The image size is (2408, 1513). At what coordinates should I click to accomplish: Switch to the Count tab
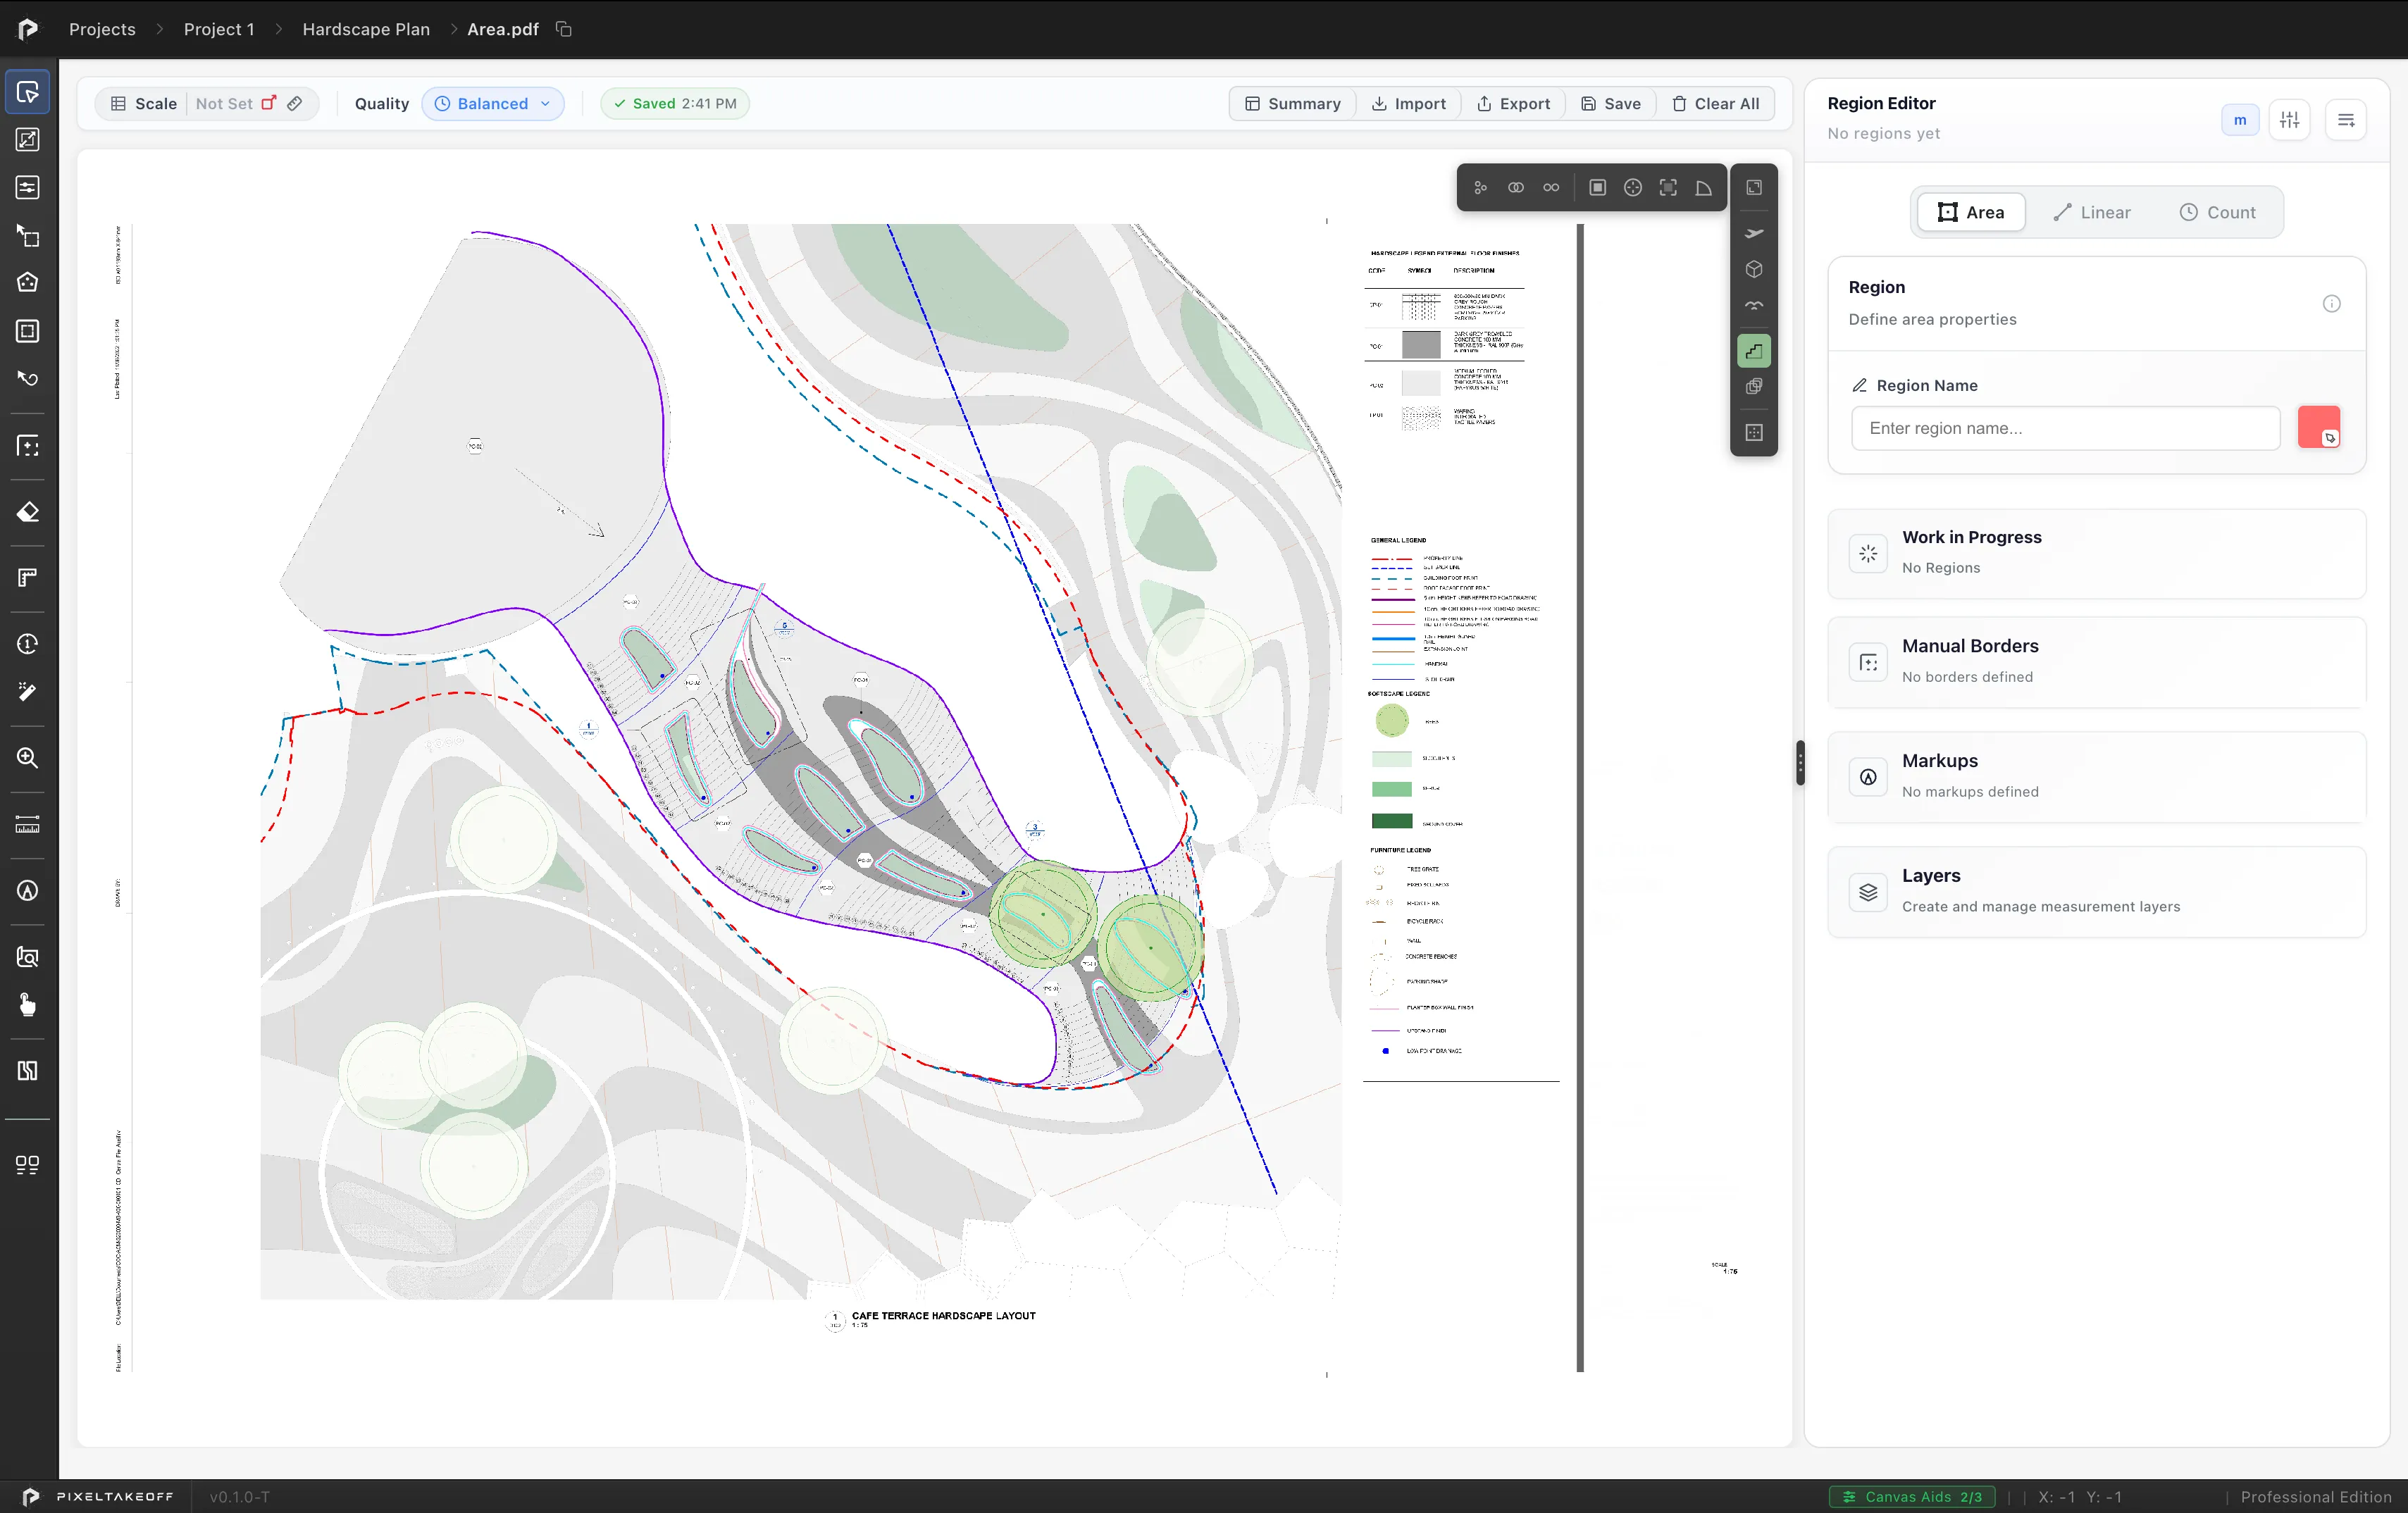tap(2218, 212)
